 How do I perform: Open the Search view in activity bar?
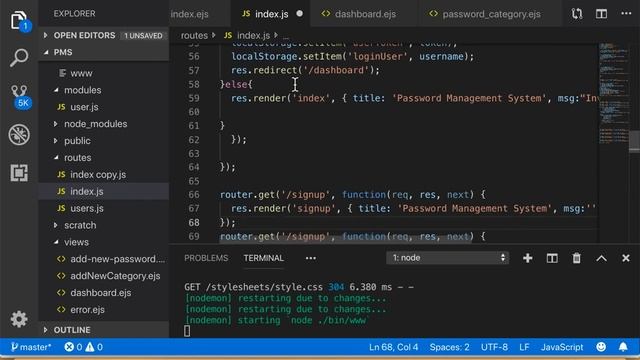point(19,58)
